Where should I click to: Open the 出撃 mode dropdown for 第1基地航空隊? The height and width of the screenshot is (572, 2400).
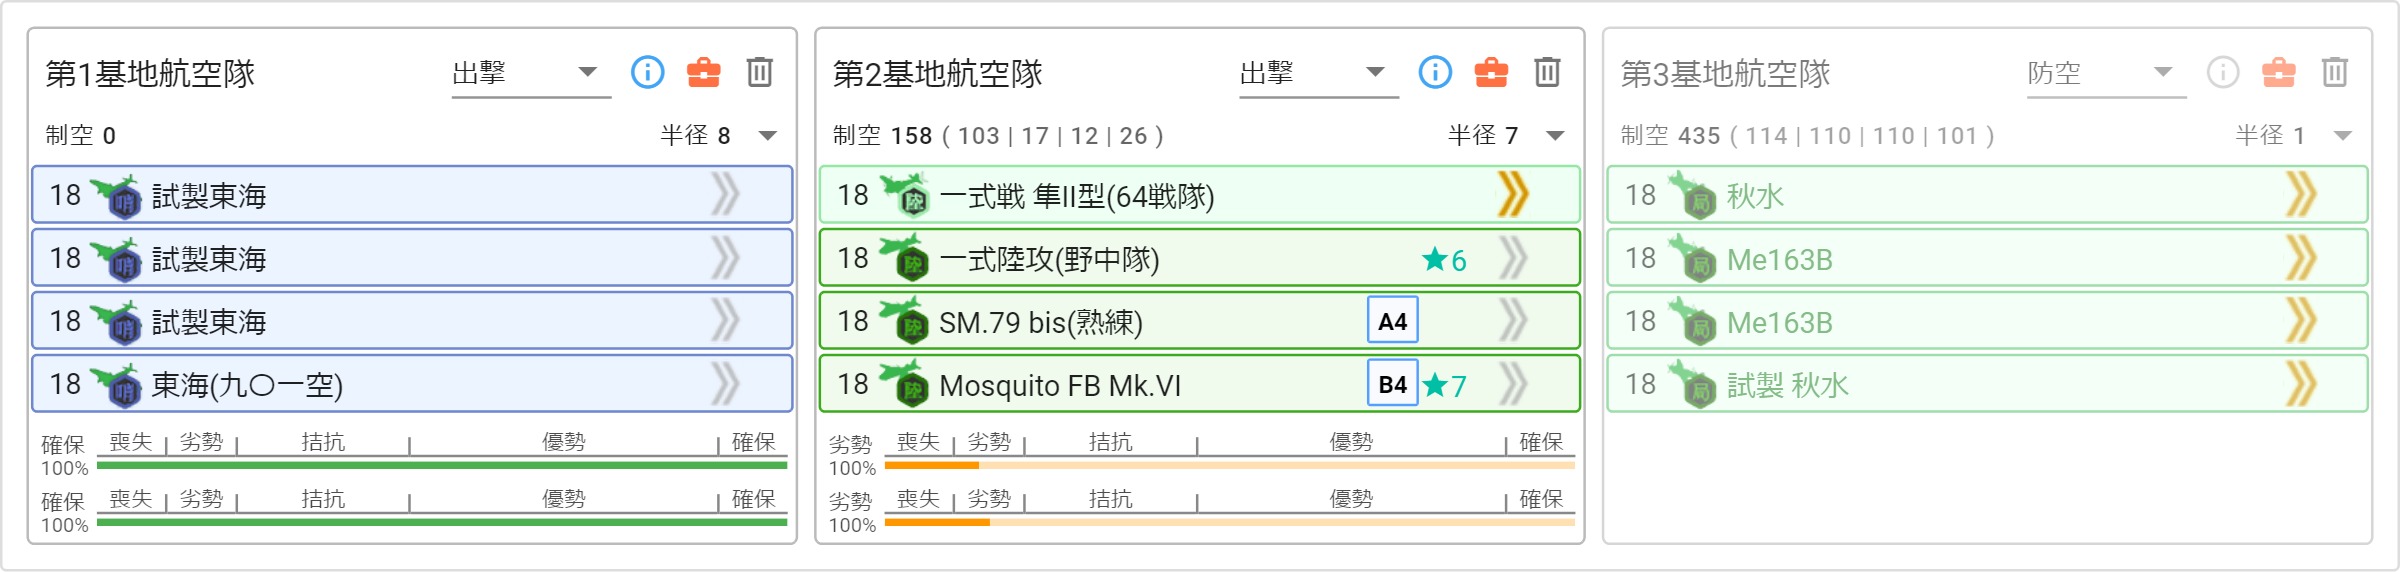click(x=531, y=73)
